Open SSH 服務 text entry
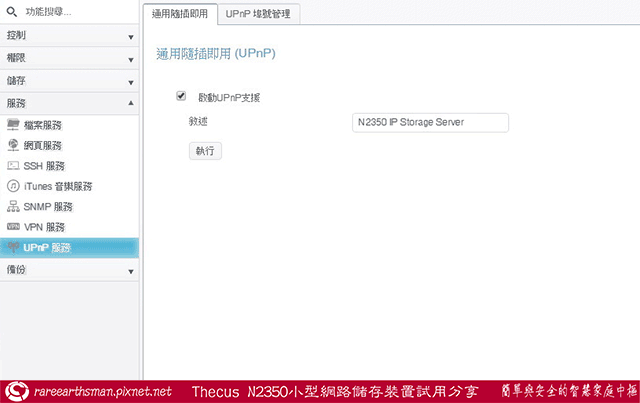The image size is (640, 403). coord(44,166)
